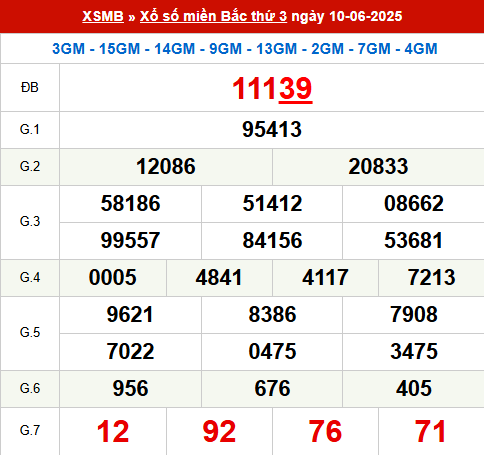Select seventh prize number 71

click(430, 432)
